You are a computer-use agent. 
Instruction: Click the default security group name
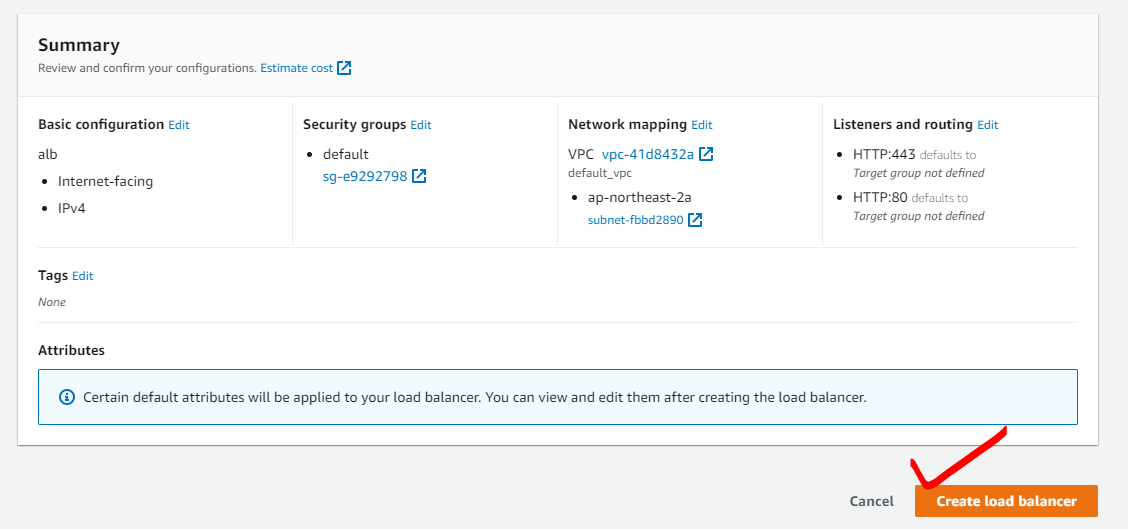(345, 154)
